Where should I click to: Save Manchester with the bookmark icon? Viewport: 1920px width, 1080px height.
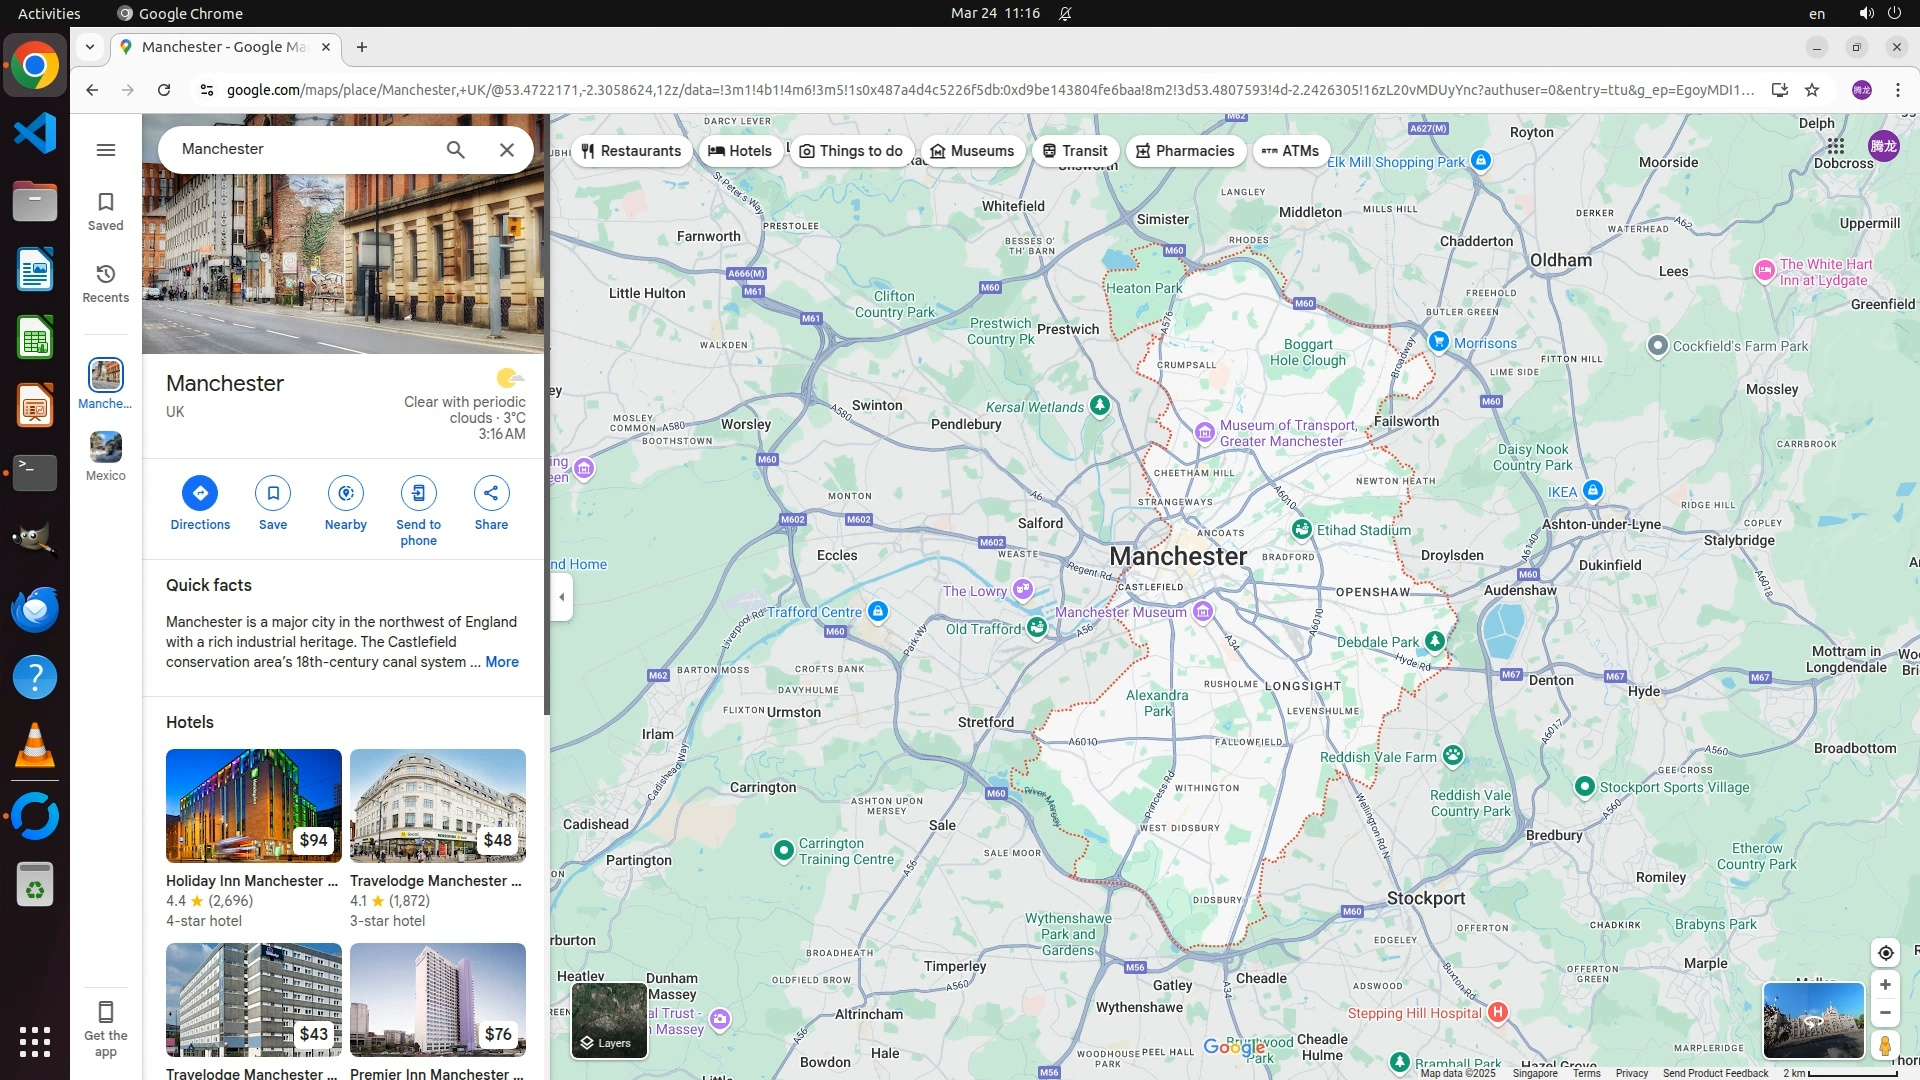click(x=273, y=493)
